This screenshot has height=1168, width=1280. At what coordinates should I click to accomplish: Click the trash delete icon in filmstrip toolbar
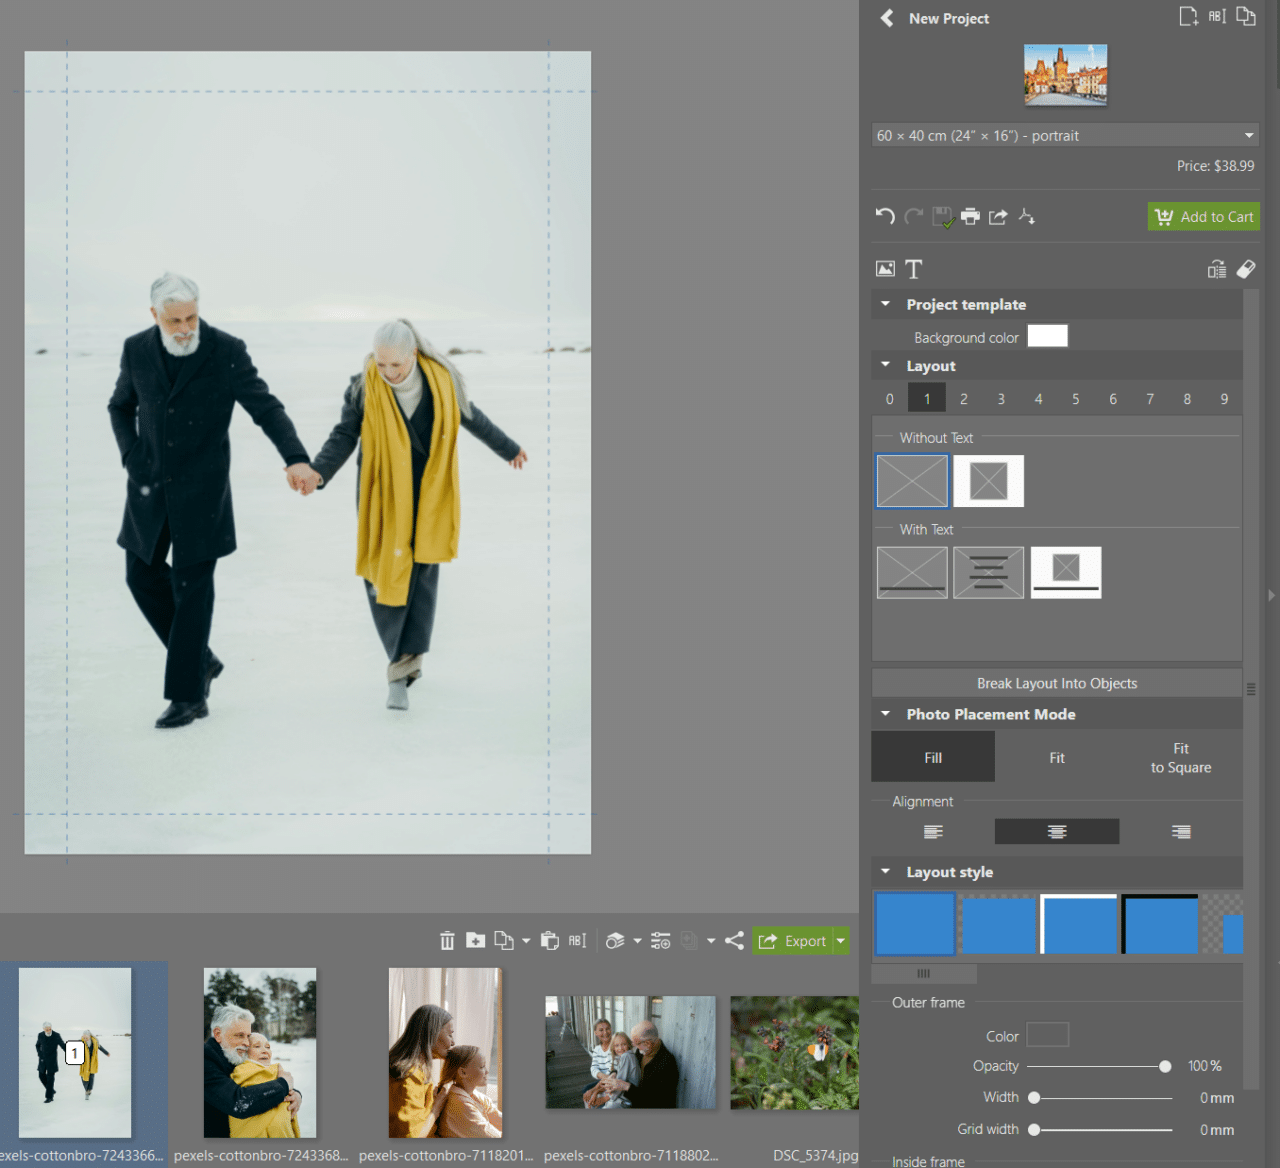point(447,940)
